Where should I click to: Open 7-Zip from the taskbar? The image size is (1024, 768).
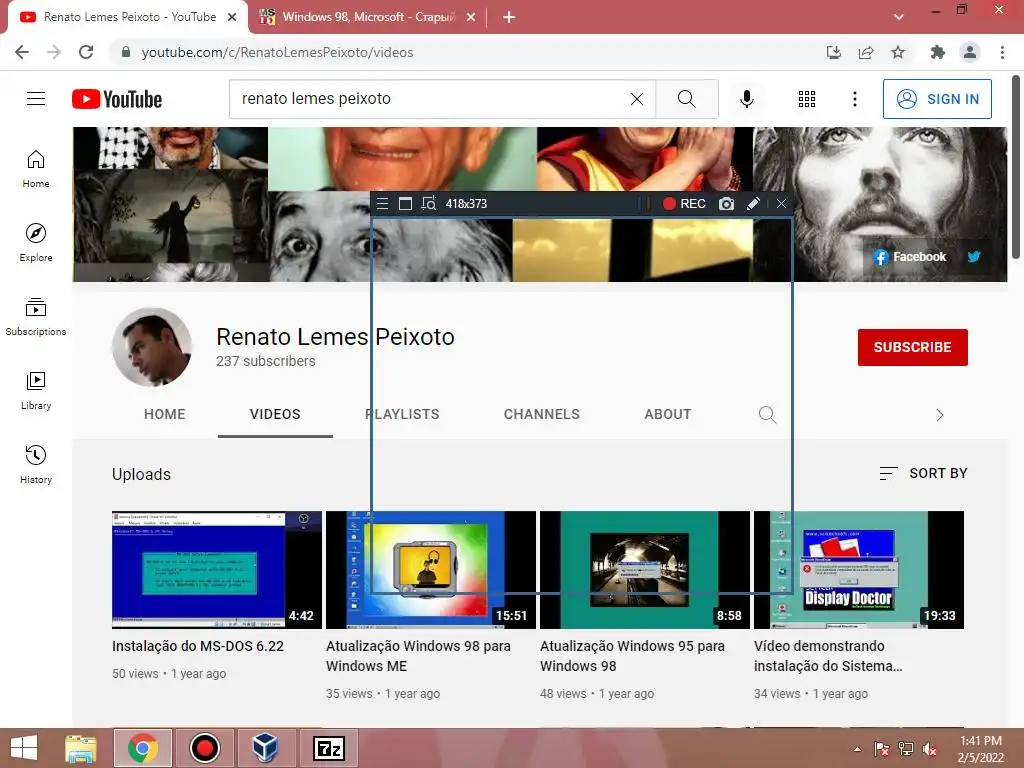click(x=328, y=748)
